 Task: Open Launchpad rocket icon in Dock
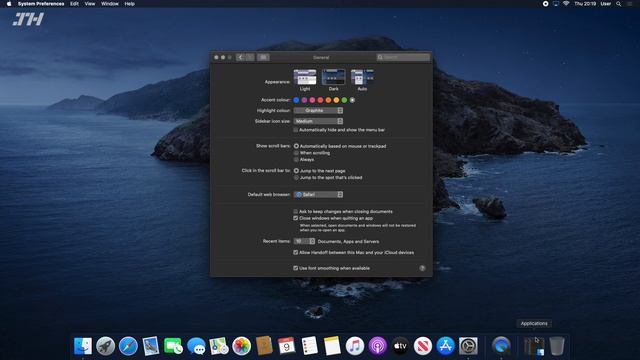tap(105, 346)
